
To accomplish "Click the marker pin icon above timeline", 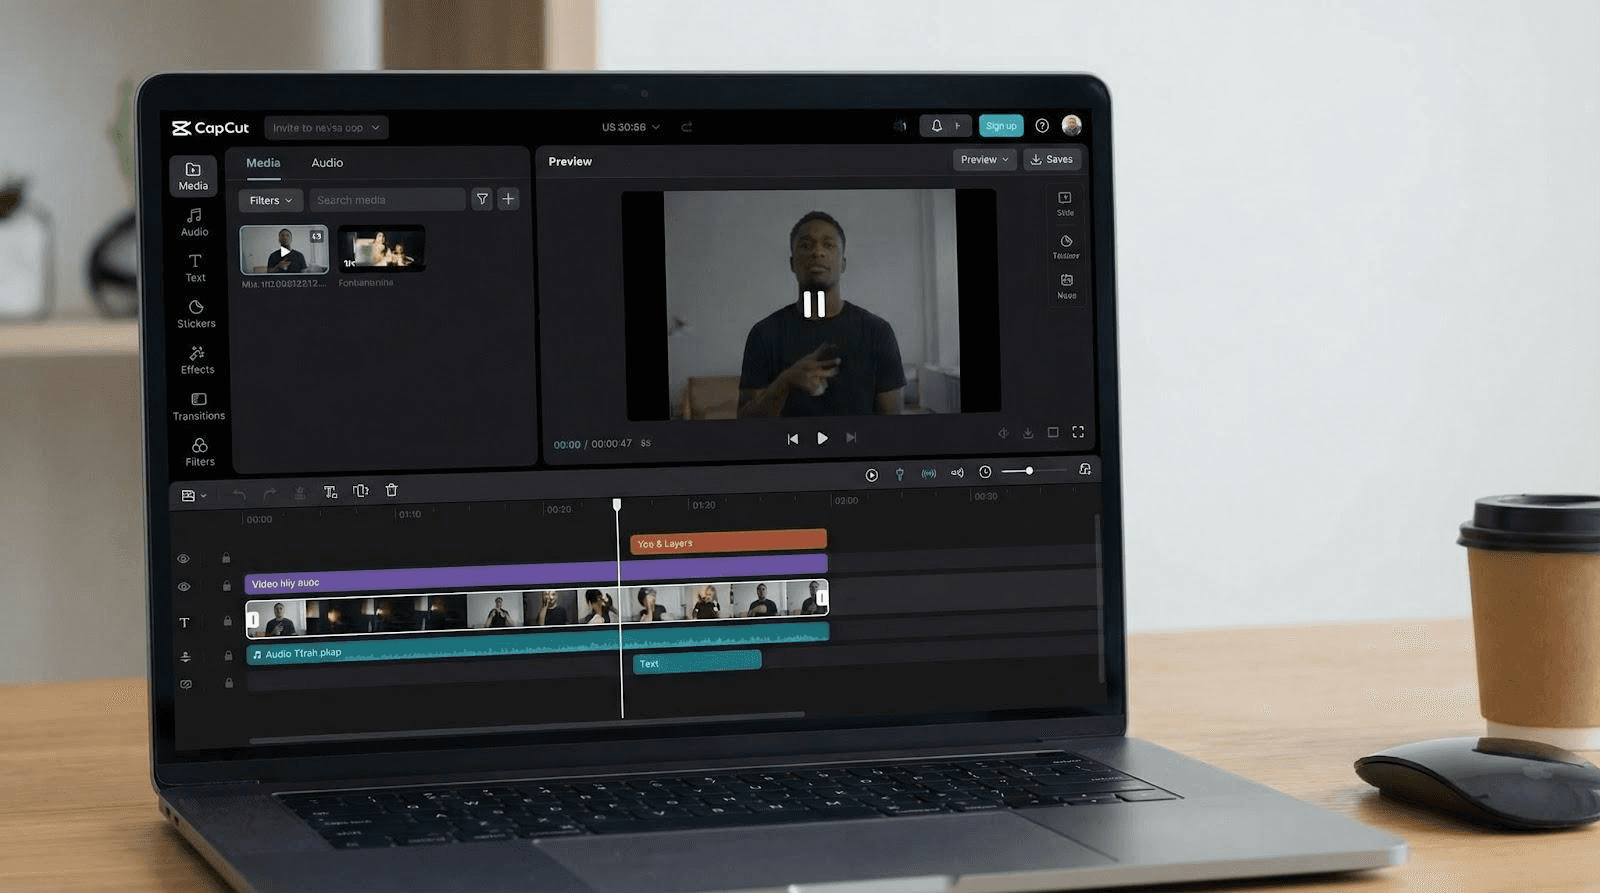I will coord(900,474).
